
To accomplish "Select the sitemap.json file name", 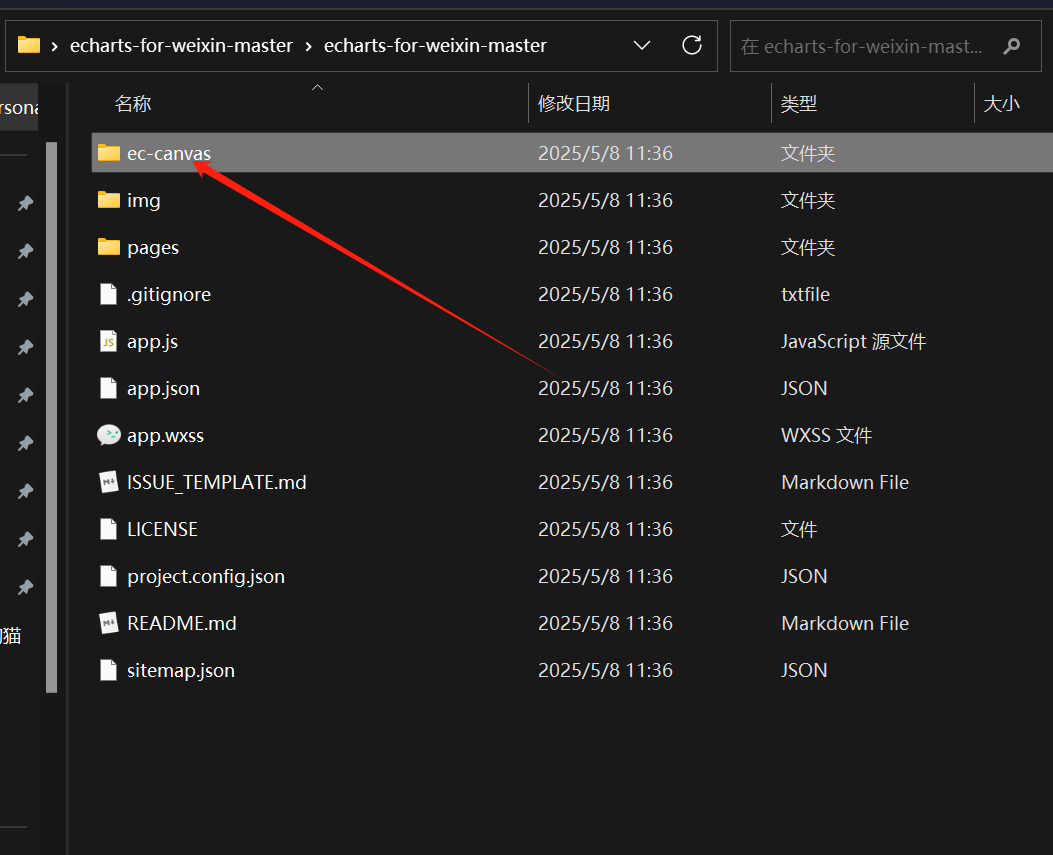I will [x=181, y=670].
